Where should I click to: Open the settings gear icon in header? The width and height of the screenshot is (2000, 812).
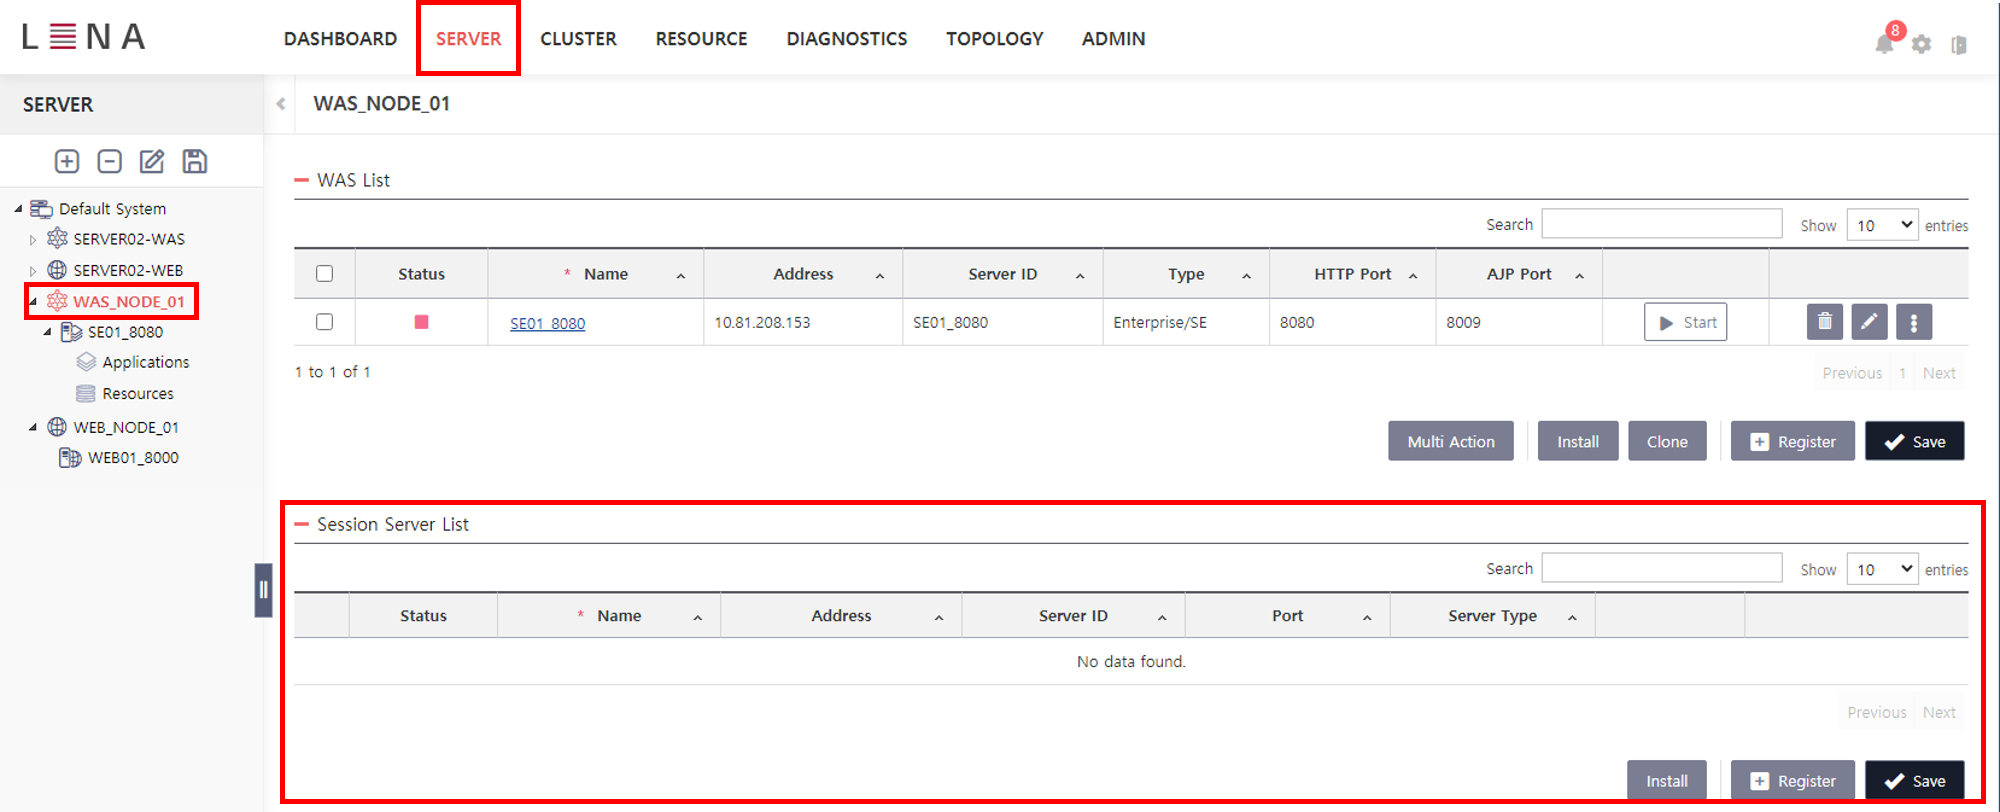point(1921,44)
